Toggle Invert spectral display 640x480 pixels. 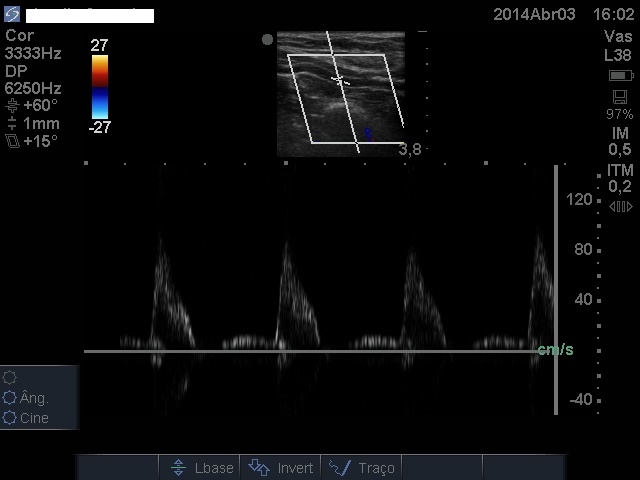(281, 468)
